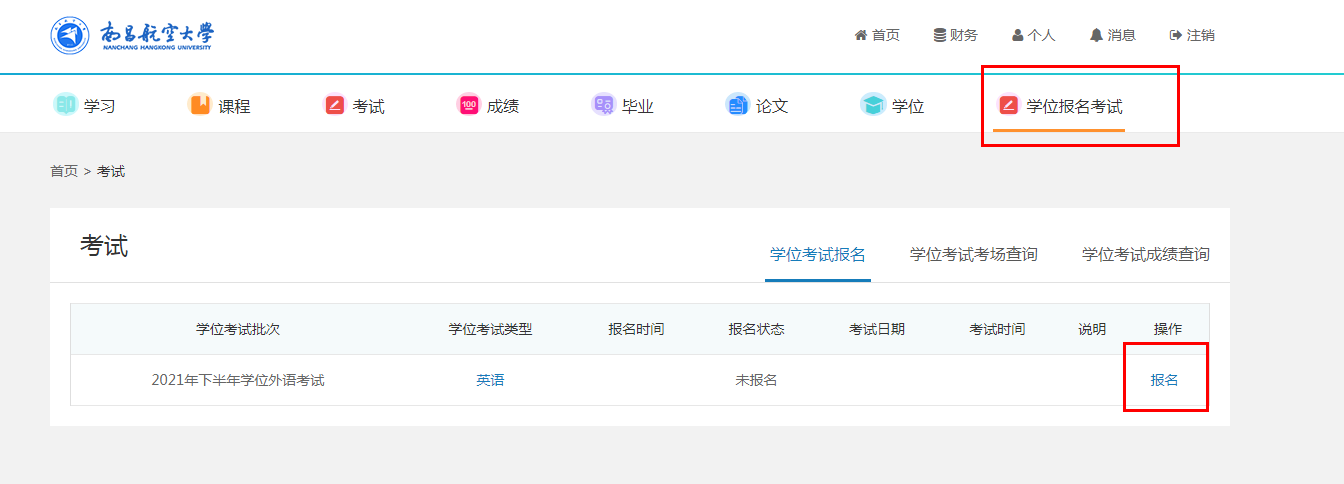
Task: Click the 学习 book icon
Action: [65, 104]
